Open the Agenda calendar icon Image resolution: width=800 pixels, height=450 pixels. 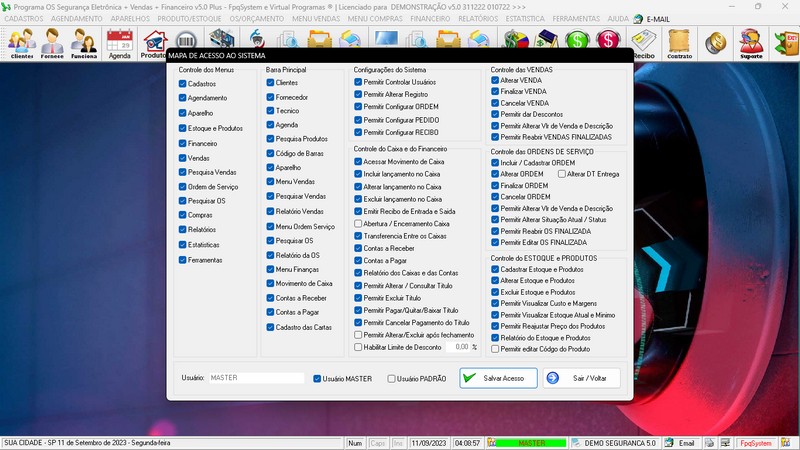tap(120, 43)
